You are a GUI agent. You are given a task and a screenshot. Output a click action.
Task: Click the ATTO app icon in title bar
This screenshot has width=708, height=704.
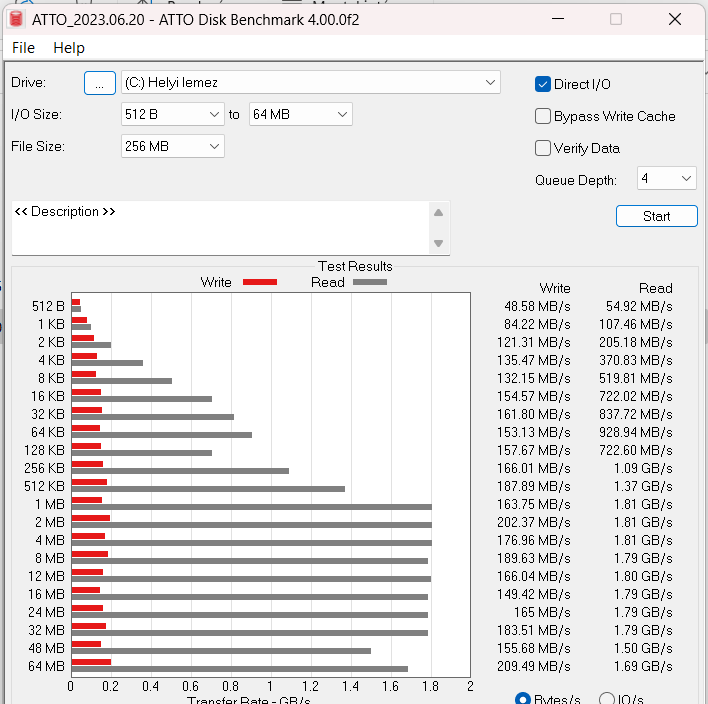coord(16,19)
